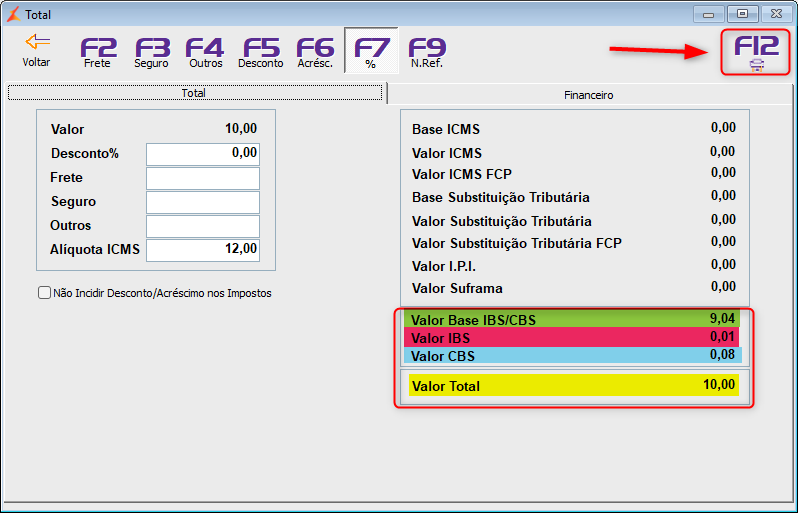798x513 pixels.
Task: Enable Não Incidir Desconto/Acréscimo nos Impostos
Action: pos(44,293)
